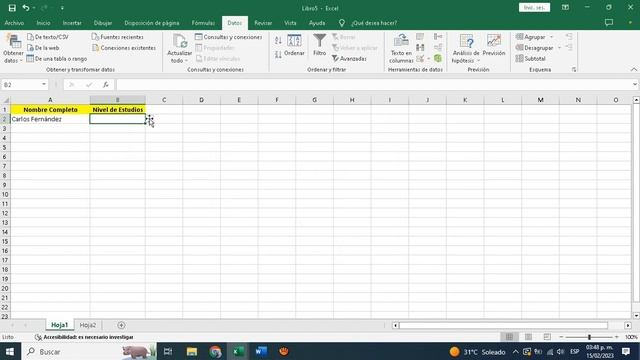640x360 pixels.
Task: Open the green data model cube icon
Action: pos(438,59)
